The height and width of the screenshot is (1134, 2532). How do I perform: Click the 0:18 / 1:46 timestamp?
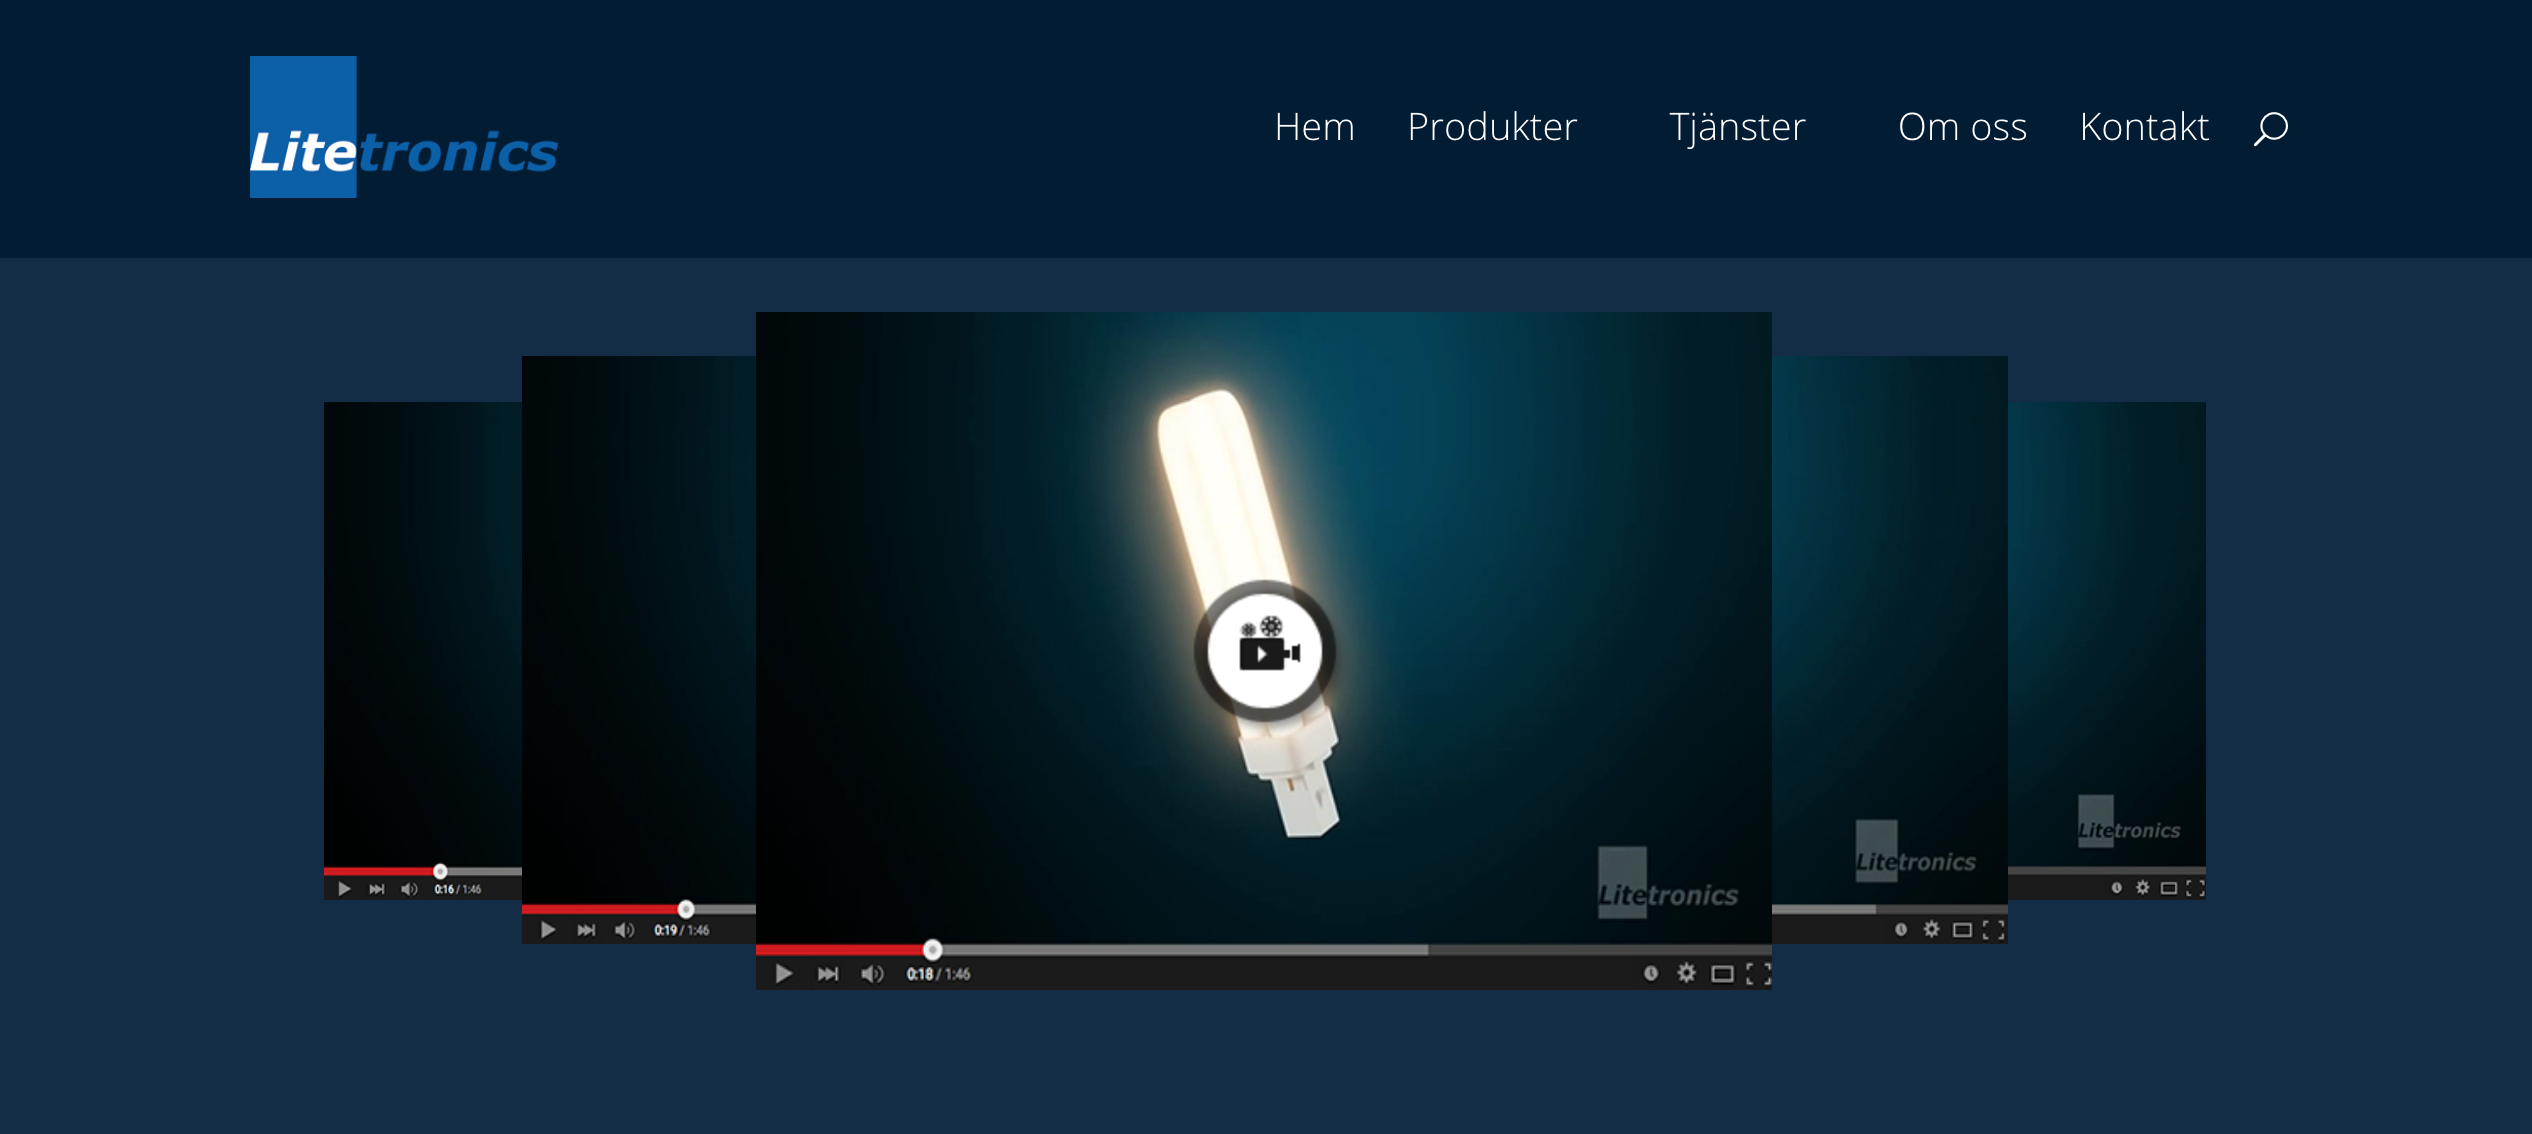point(938,974)
